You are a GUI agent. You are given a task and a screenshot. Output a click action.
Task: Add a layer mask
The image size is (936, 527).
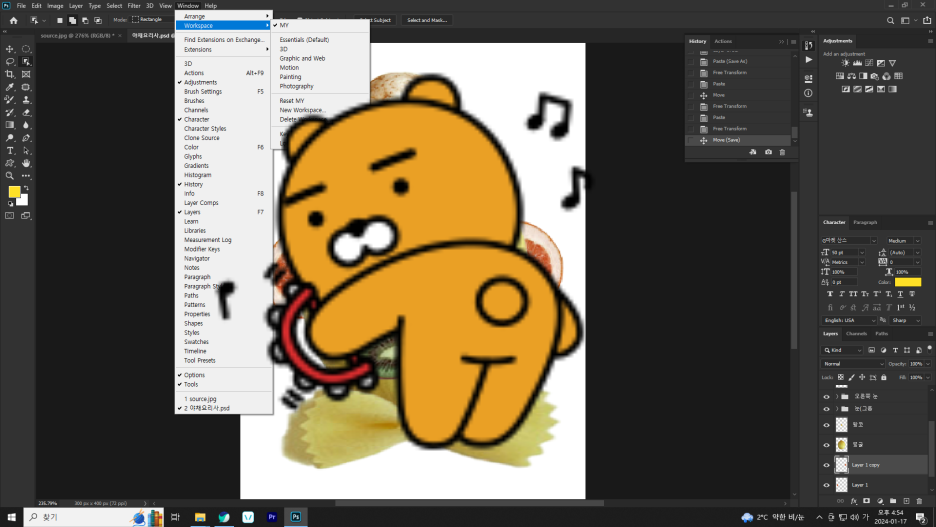[866, 501]
